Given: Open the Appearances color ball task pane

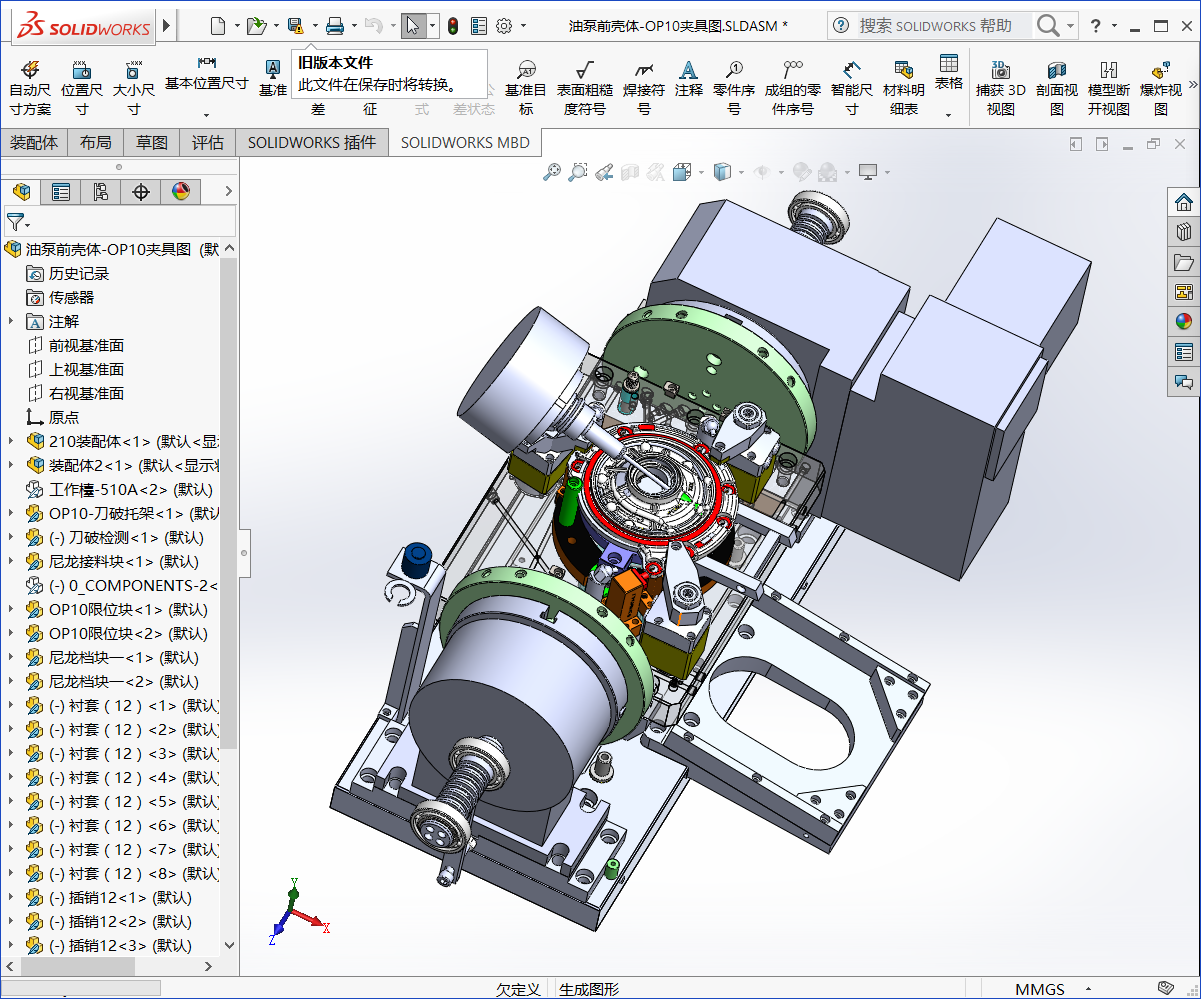Looking at the screenshot, I should point(1184,322).
